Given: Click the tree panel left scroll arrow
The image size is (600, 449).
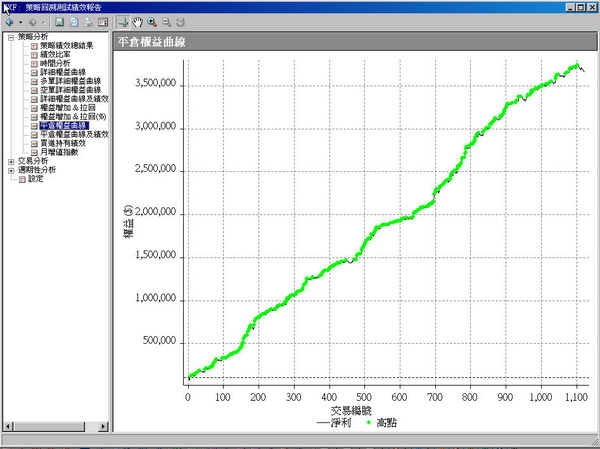Looking at the screenshot, I should click(8, 426).
